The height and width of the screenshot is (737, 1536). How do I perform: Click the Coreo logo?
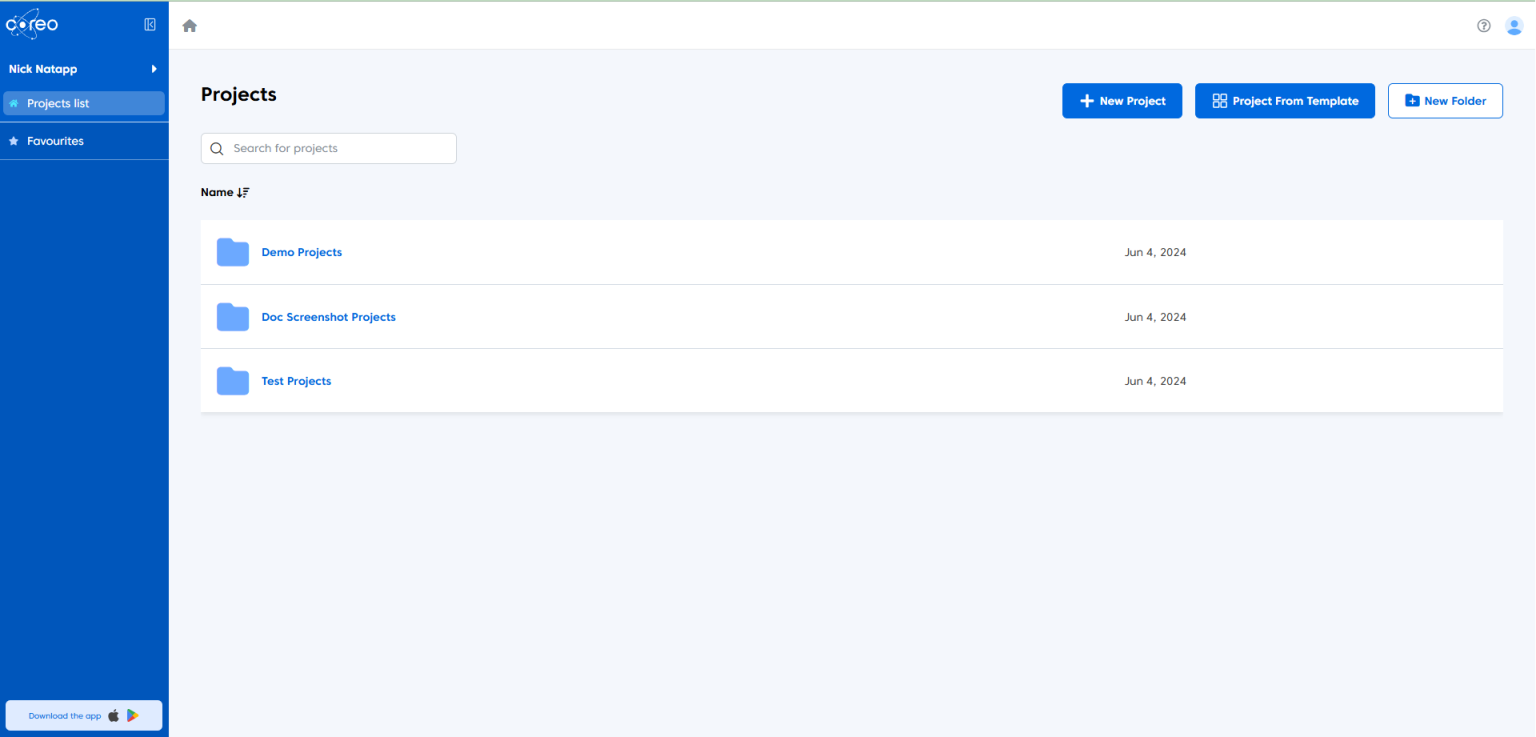pos(32,24)
